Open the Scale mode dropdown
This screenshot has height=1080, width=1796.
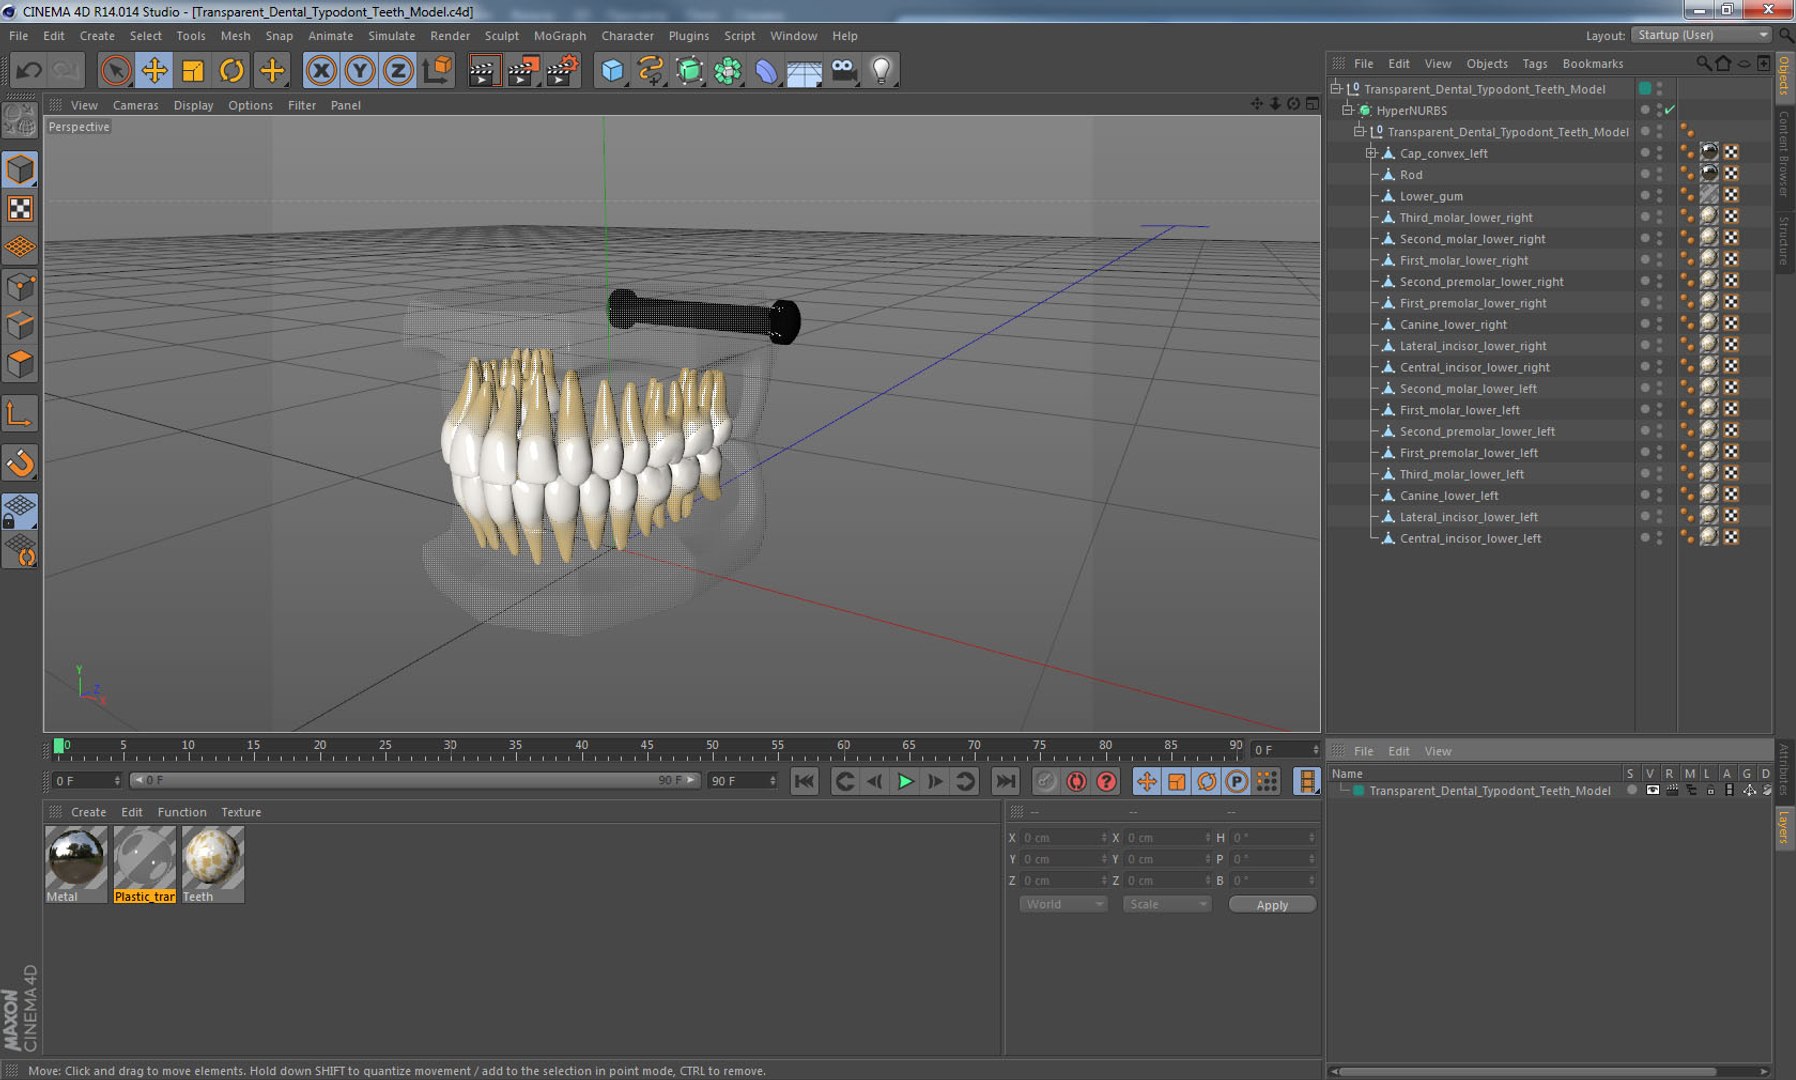[1166, 904]
